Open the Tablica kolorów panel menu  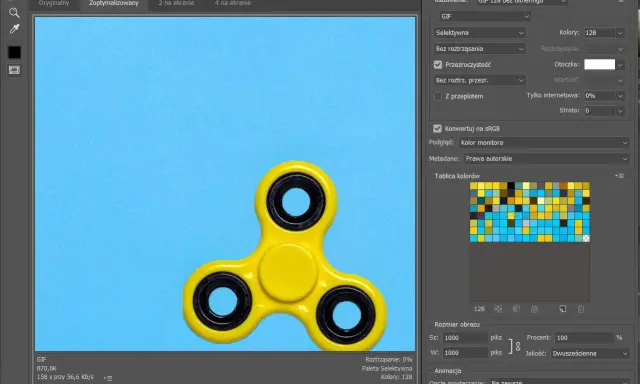click(620, 176)
